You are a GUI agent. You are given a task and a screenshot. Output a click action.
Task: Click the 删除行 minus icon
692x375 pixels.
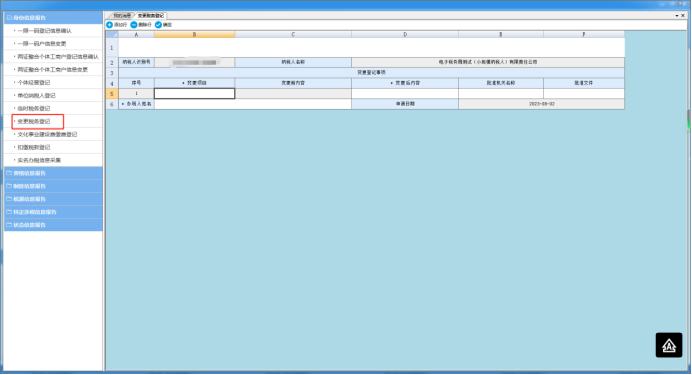134,25
